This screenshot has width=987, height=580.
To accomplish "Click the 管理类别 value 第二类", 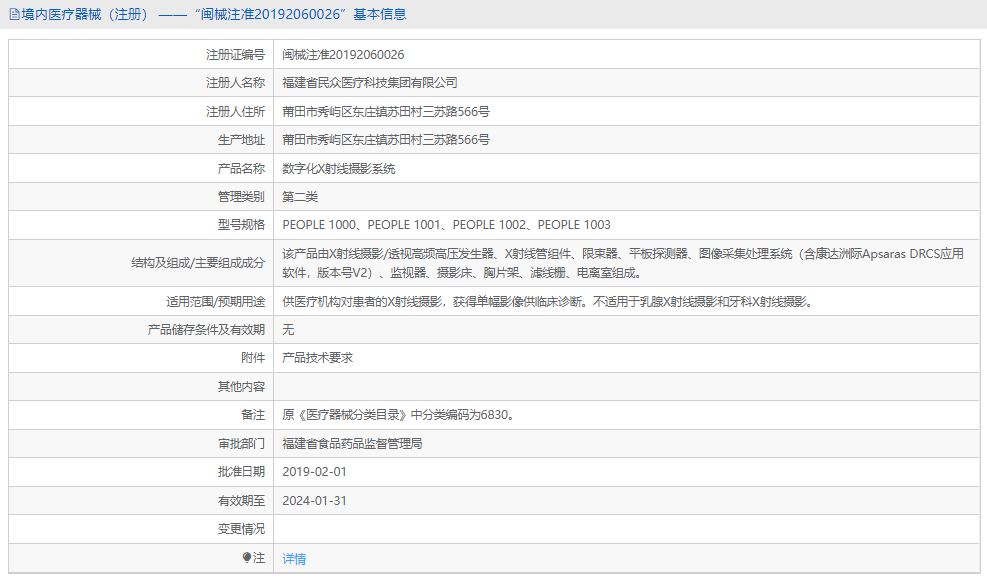I will [298, 196].
